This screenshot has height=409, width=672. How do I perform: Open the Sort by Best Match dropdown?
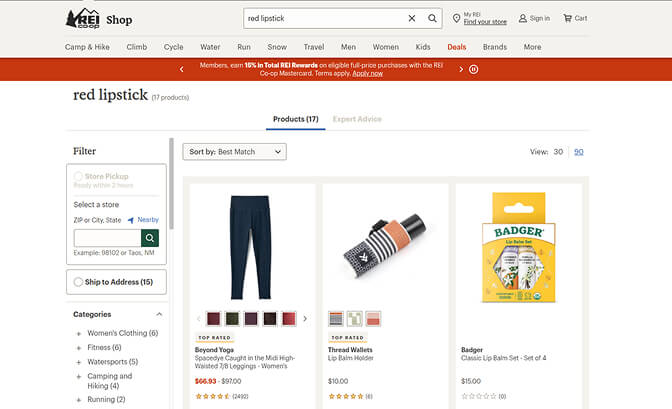coord(234,152)
